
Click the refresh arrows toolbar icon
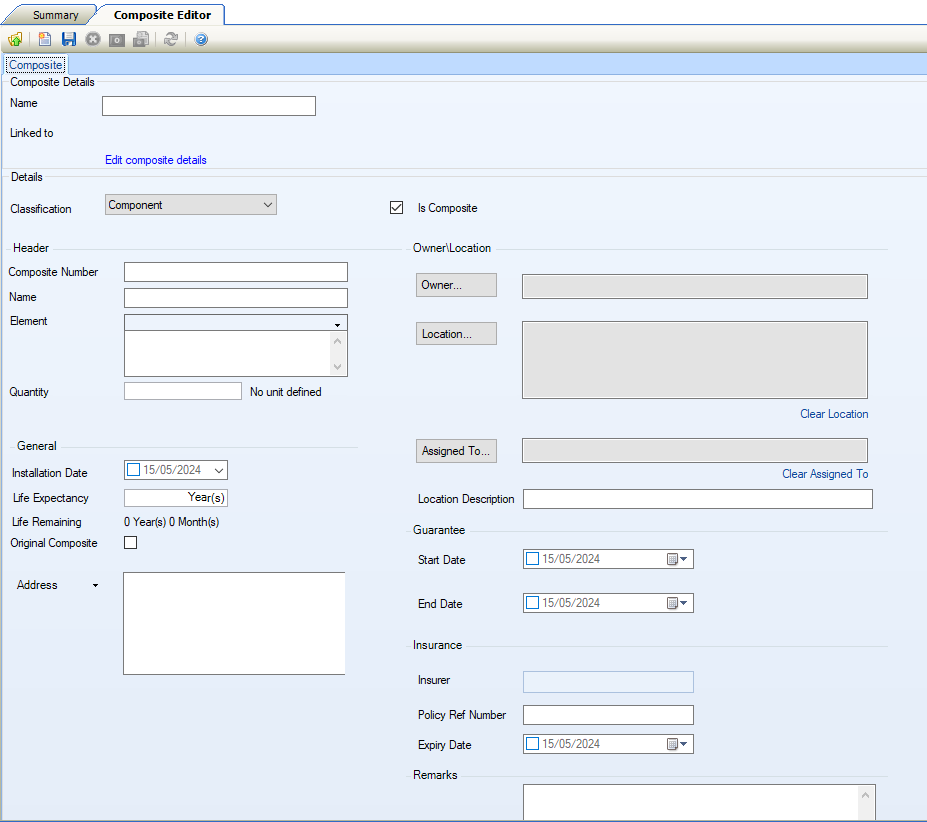[x=171, y=39]
